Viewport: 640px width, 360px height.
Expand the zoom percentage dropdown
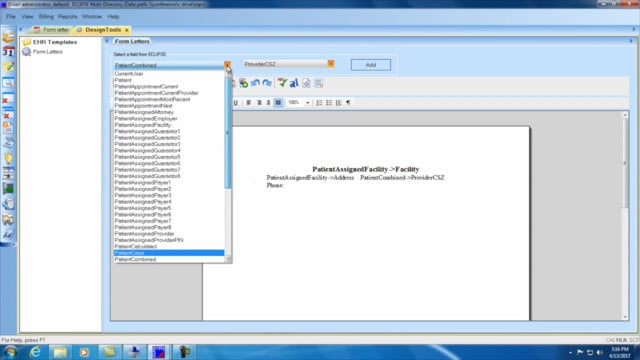(x=307, y=102)
